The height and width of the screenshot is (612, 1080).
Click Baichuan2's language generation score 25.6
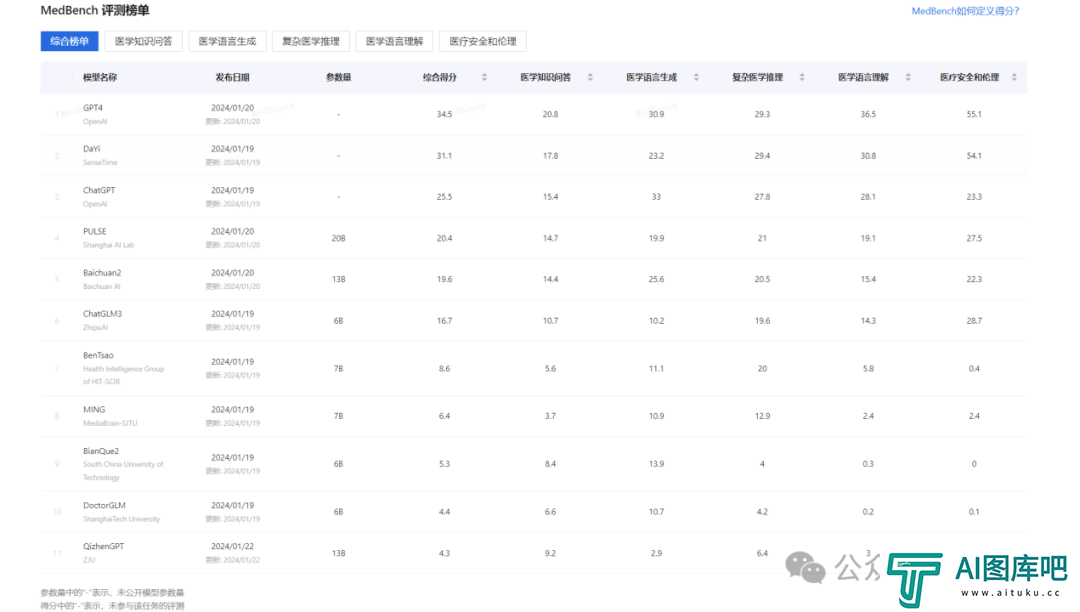[656, 279]
